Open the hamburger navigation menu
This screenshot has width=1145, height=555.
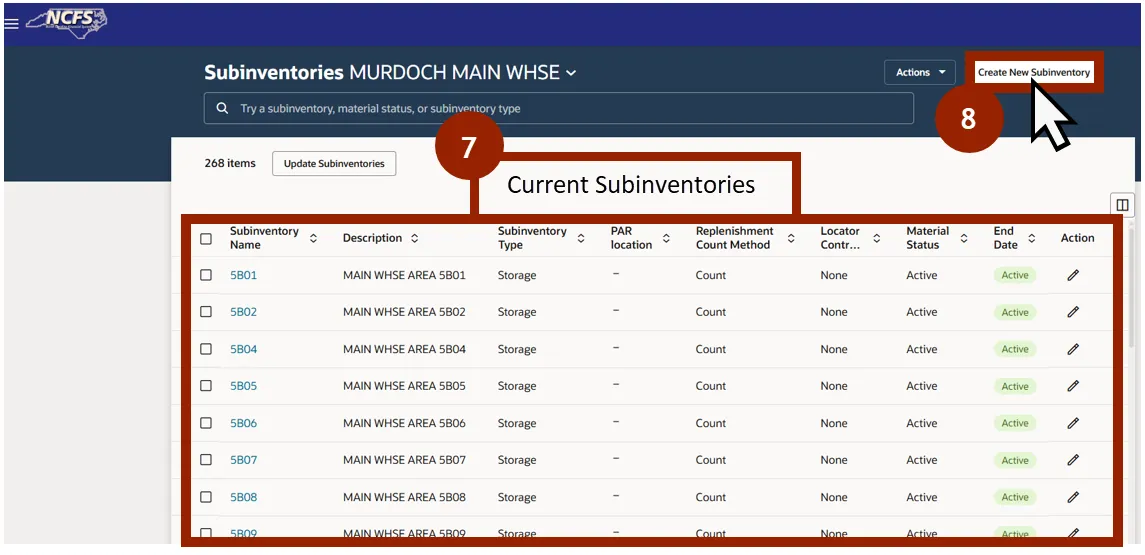pos(11,23)
